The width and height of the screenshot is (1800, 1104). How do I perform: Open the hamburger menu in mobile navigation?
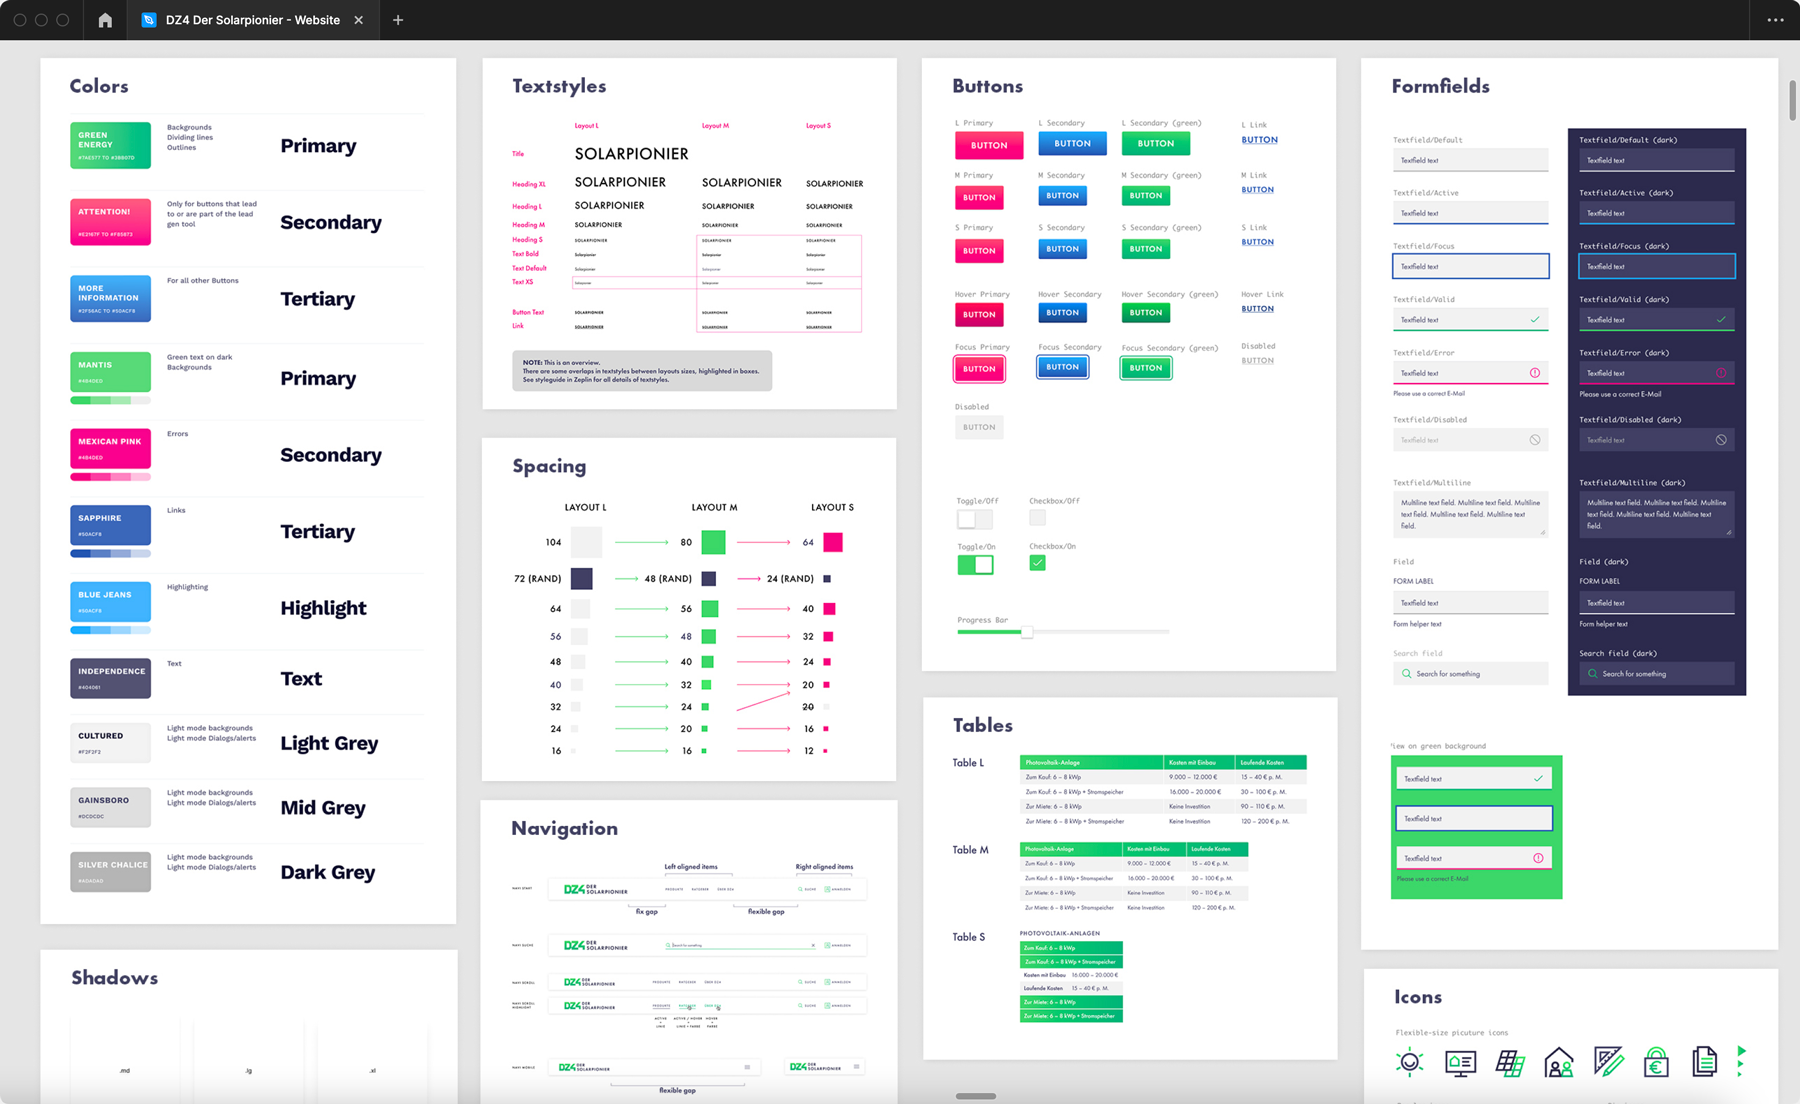click(x=747, y=1067)
